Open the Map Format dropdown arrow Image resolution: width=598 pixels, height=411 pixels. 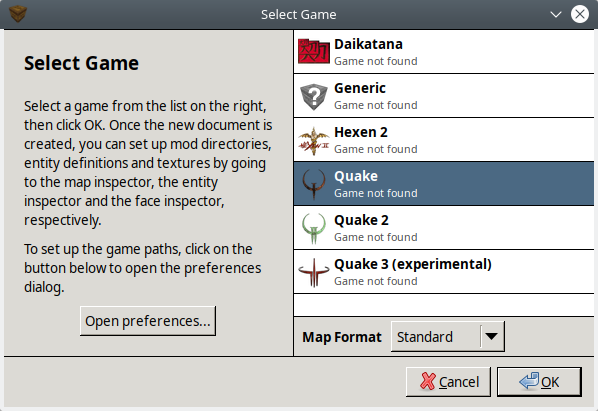pos(492,336)
